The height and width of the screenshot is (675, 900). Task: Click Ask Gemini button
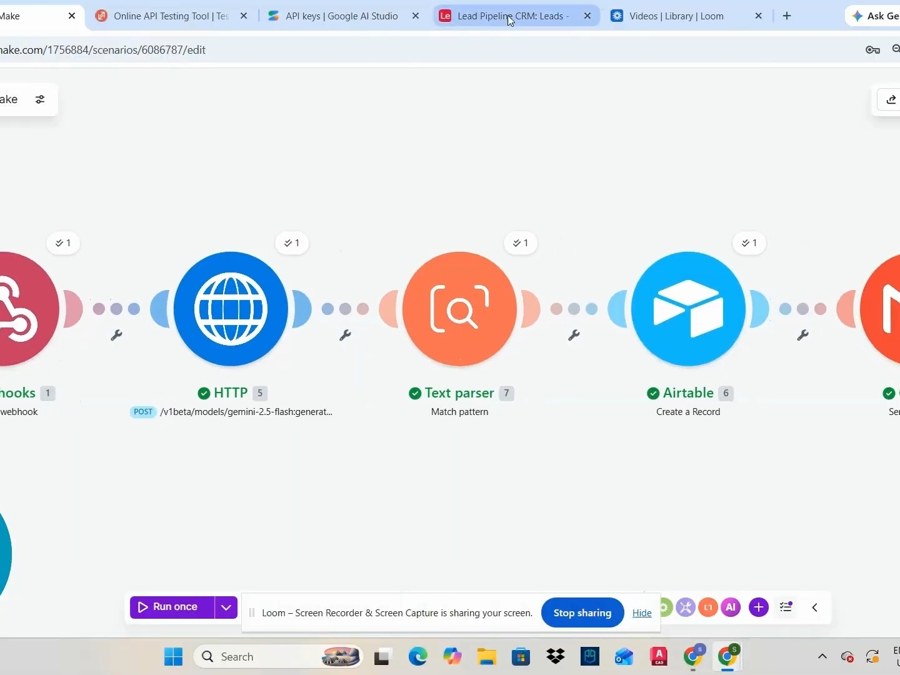coord(874,16)
